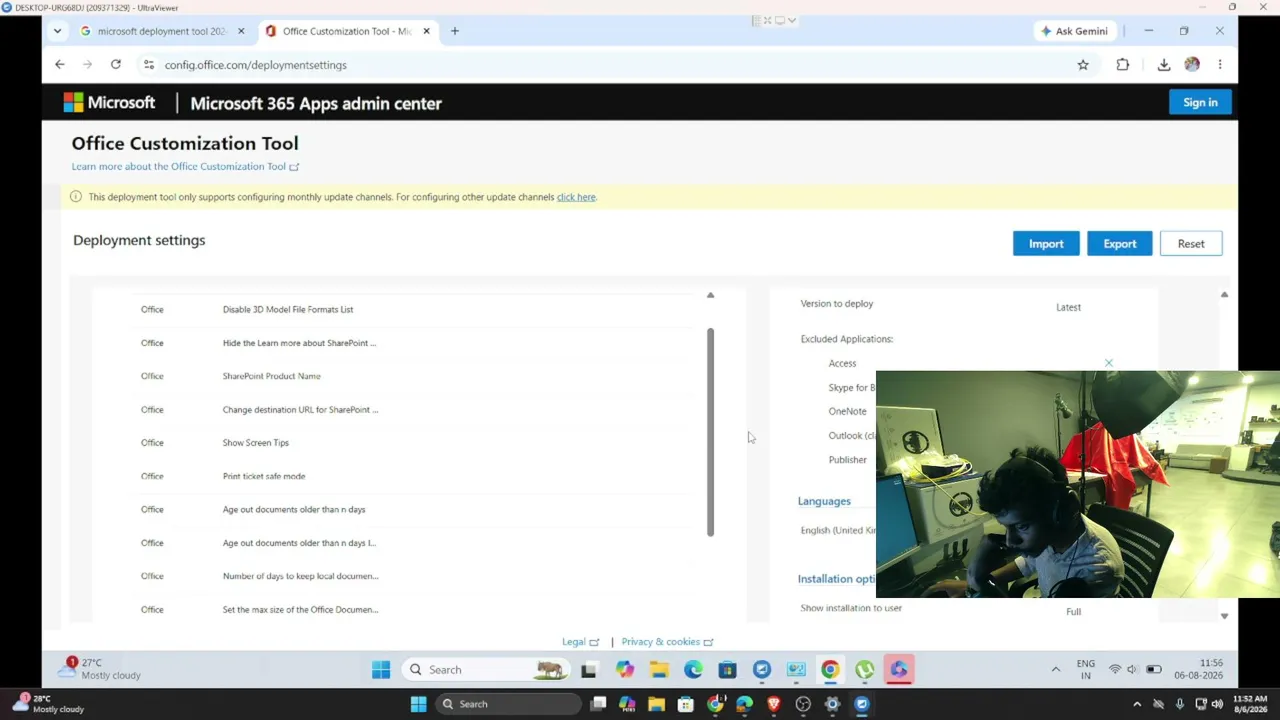Open Task View on remote taskbar
This screenshot has width=1280, height=720.
[x=589, y=670]
